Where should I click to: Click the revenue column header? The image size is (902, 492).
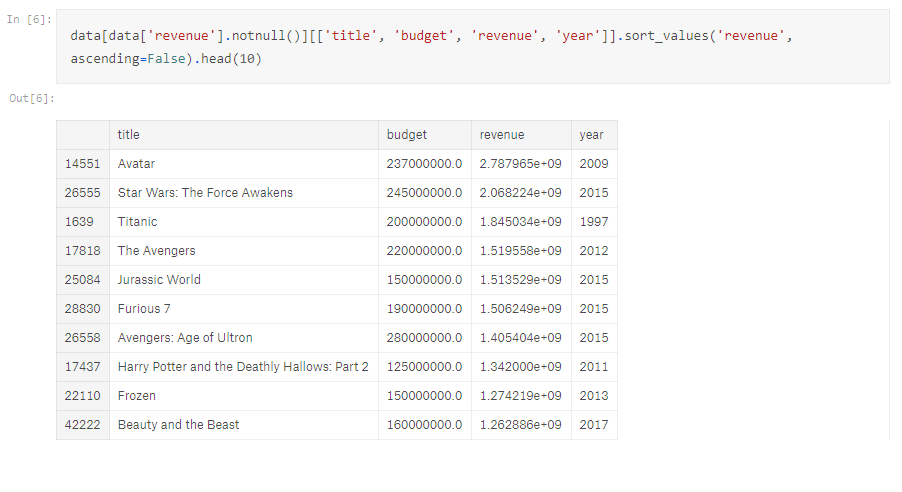point(522,135)
